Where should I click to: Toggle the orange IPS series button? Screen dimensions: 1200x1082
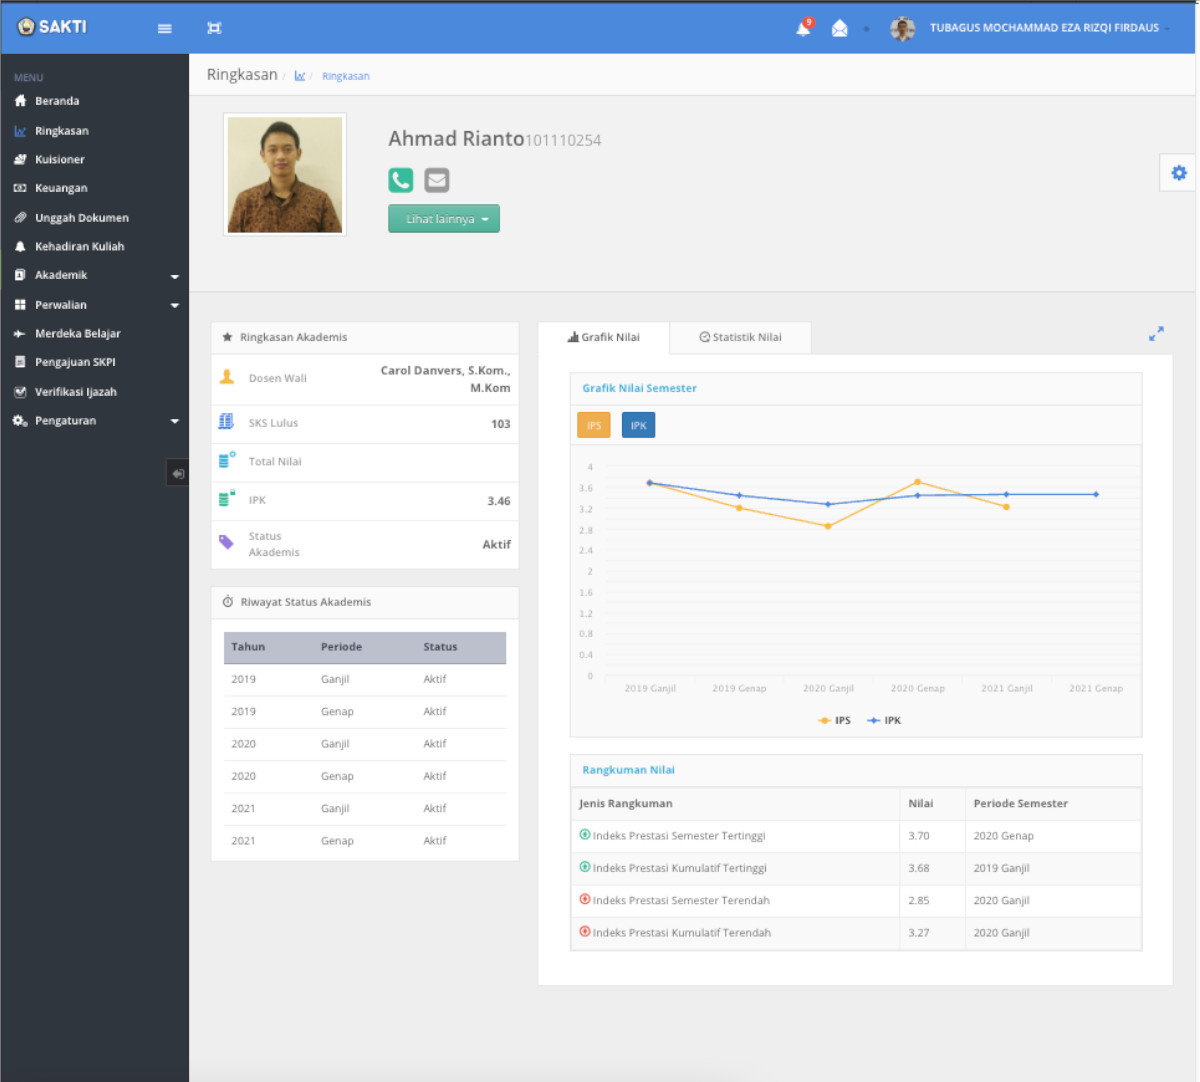click(594, 426)
